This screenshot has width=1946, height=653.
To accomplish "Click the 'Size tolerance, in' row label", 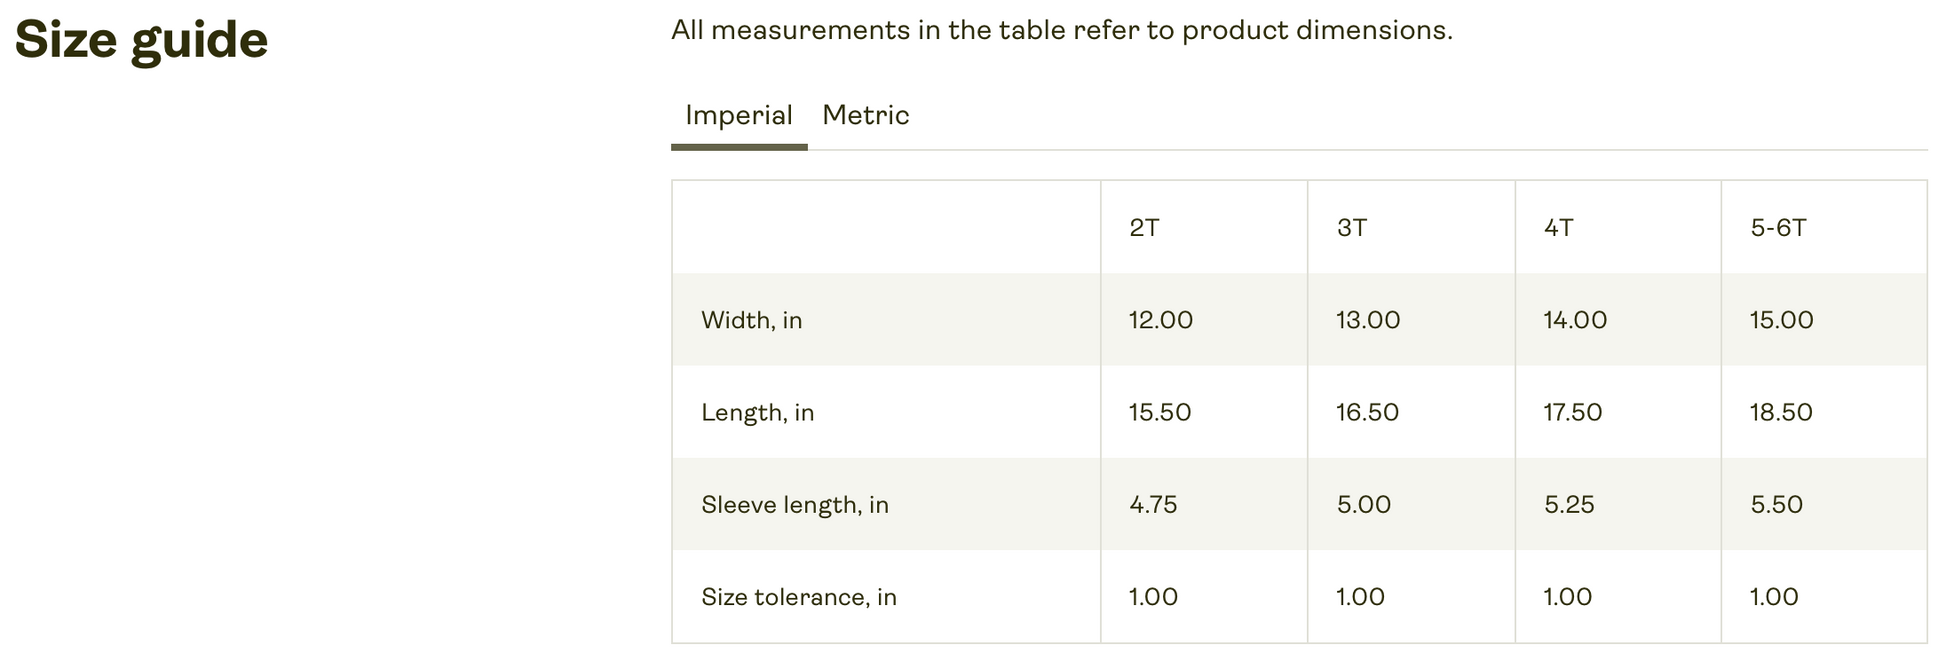I will pyautogui.click(x=798, y=597).
